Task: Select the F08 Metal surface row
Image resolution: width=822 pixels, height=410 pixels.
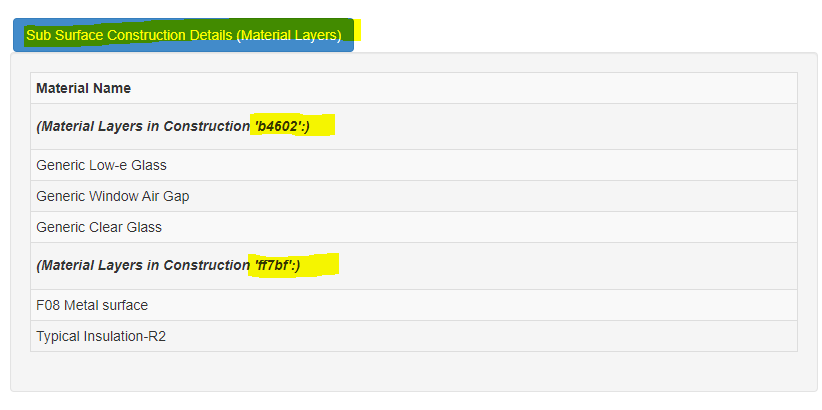Action: (414, 305)
